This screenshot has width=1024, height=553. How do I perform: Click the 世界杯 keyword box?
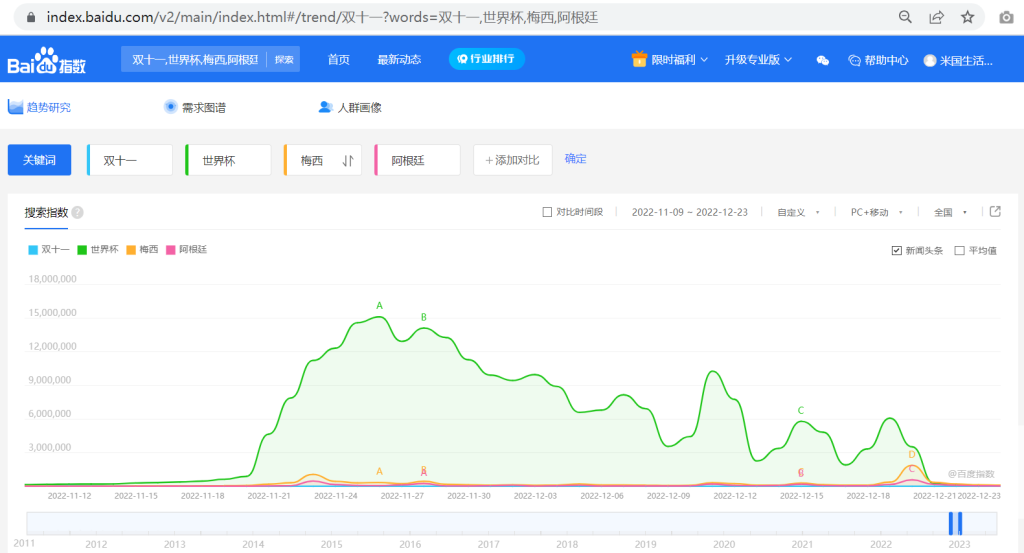point(229,160)
